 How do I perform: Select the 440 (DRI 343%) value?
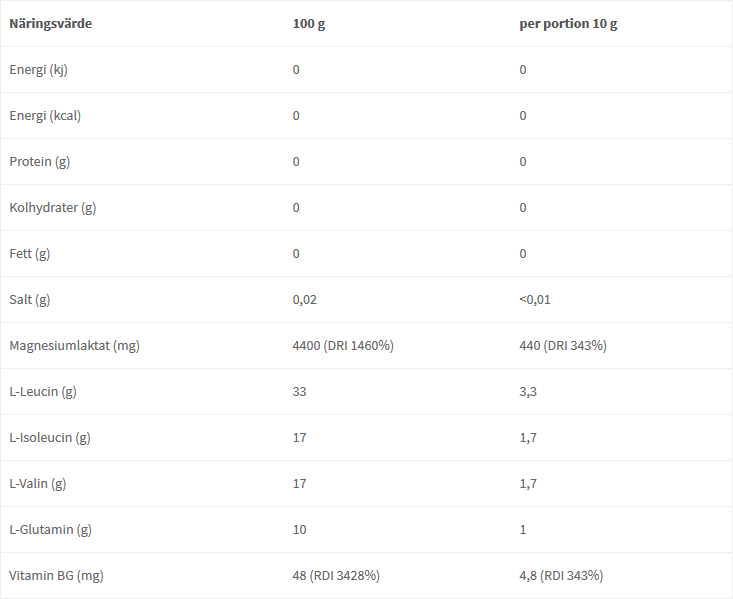click(563, 346)
